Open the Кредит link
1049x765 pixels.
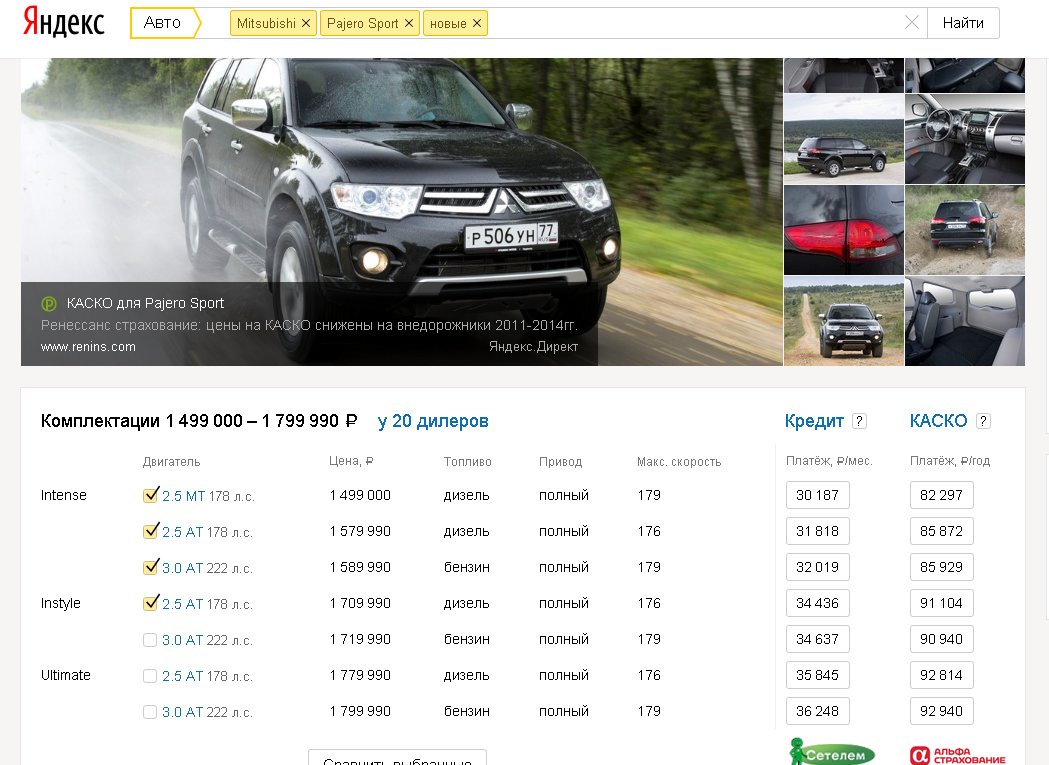[x=814, y=421]
